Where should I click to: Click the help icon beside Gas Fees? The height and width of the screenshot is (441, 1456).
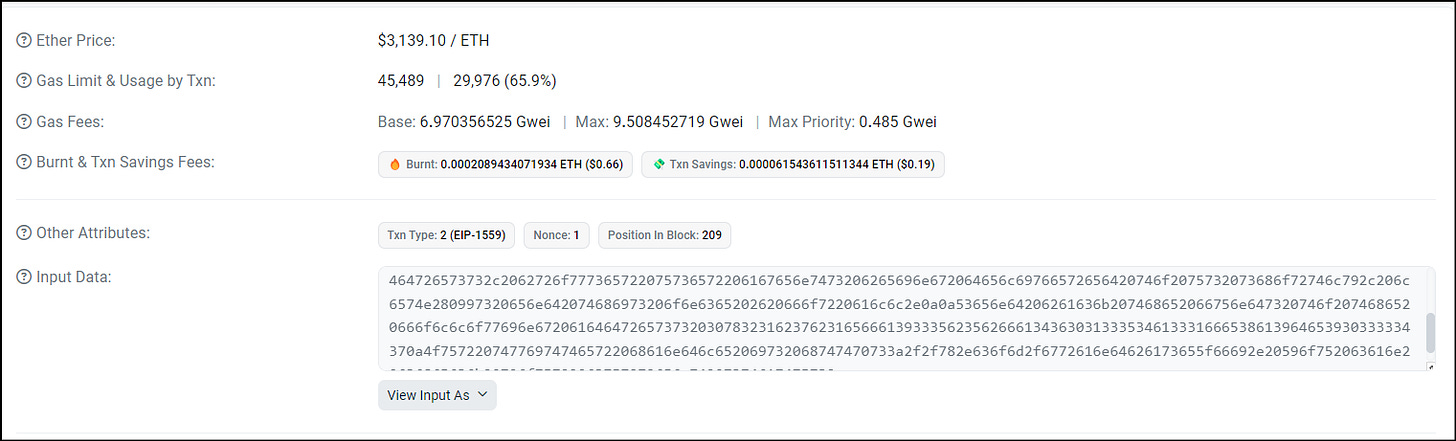click(x=24, y=122)
